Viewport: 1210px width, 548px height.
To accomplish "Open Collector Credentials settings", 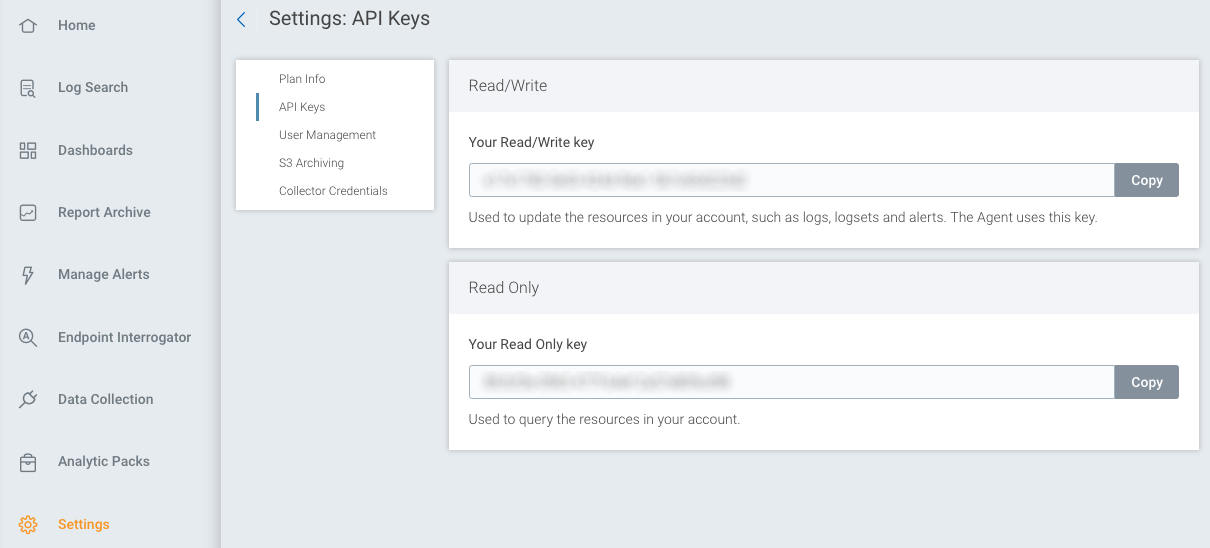I will [333, 191].
